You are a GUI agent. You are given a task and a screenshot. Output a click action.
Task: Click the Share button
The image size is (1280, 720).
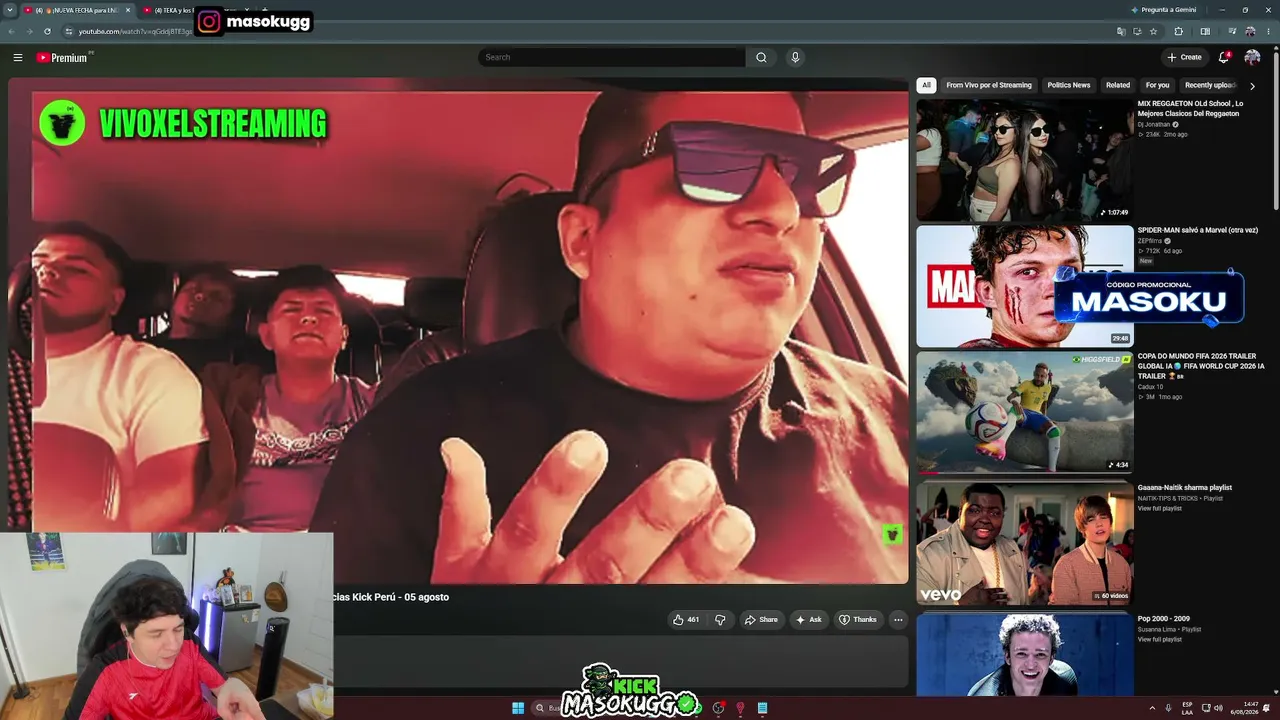[x=760, y=620]
